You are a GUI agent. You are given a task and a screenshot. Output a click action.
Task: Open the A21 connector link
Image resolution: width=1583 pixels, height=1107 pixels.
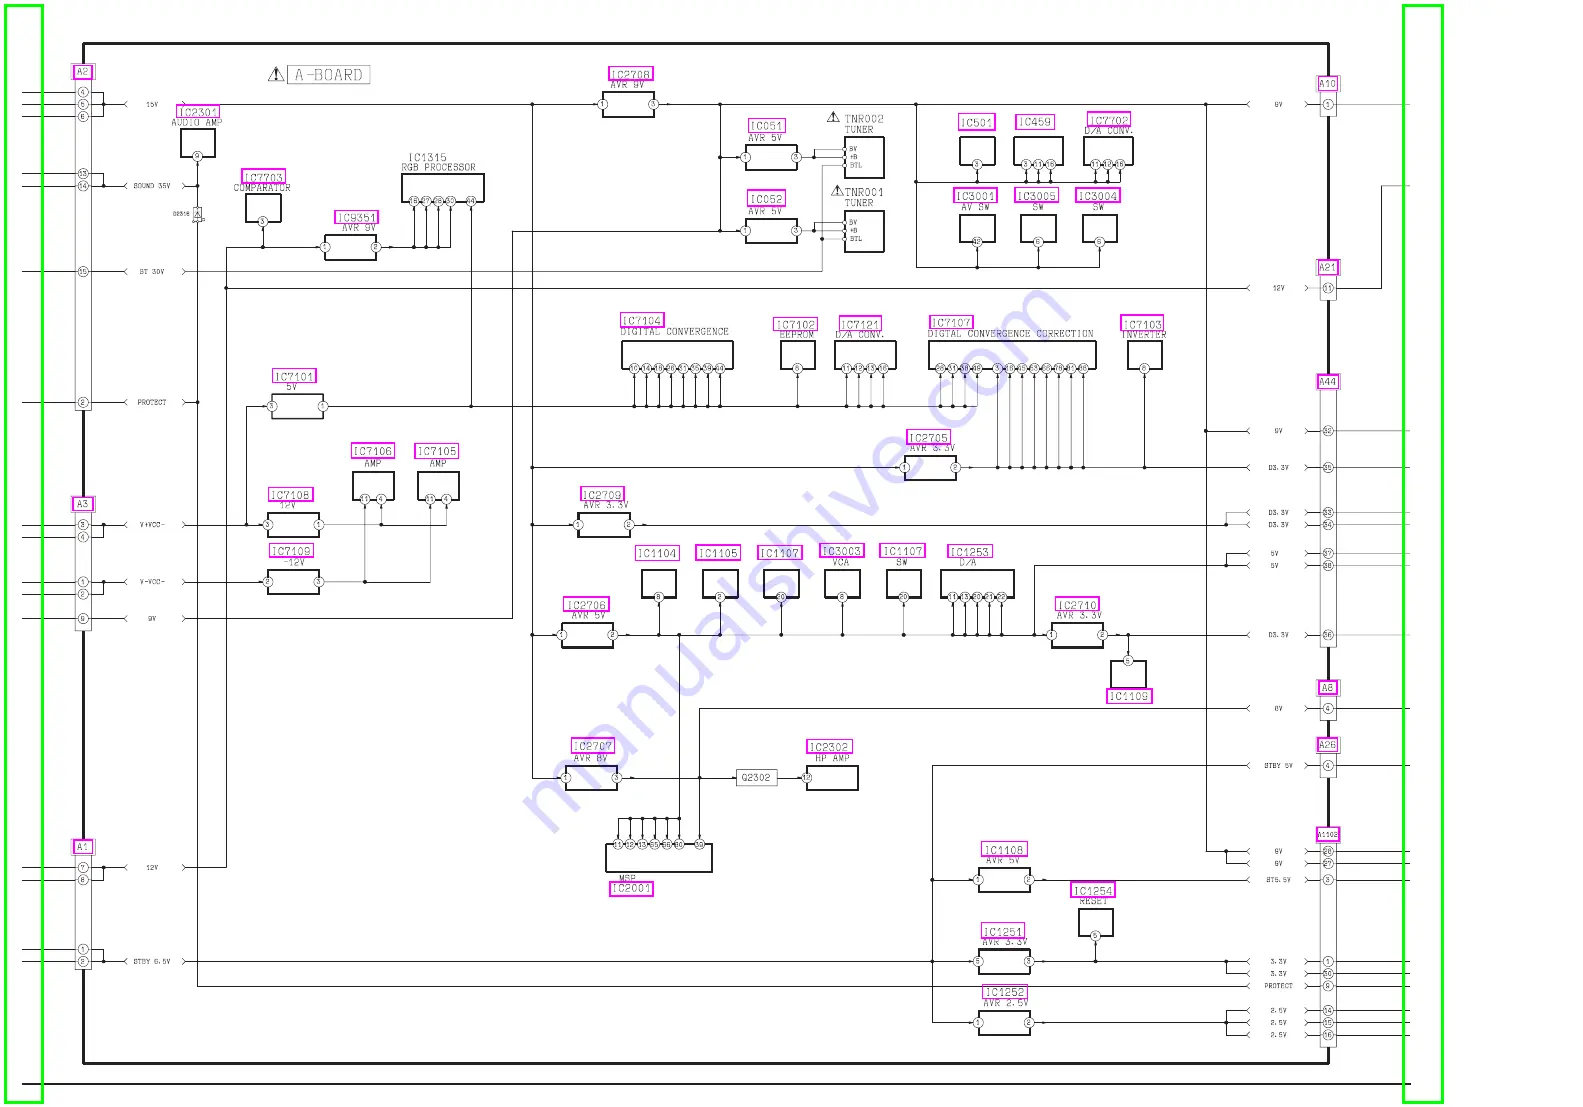click(x=1328, y=268)
